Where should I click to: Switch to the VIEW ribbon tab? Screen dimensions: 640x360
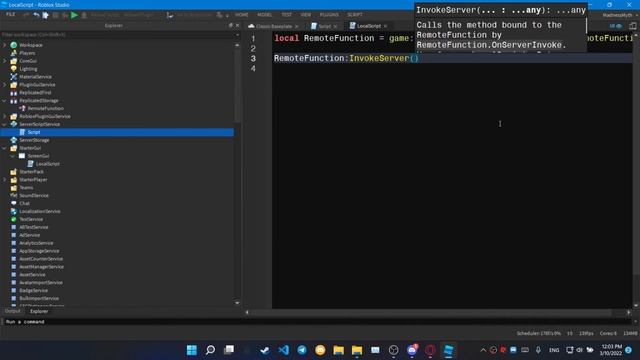point(306,15)
